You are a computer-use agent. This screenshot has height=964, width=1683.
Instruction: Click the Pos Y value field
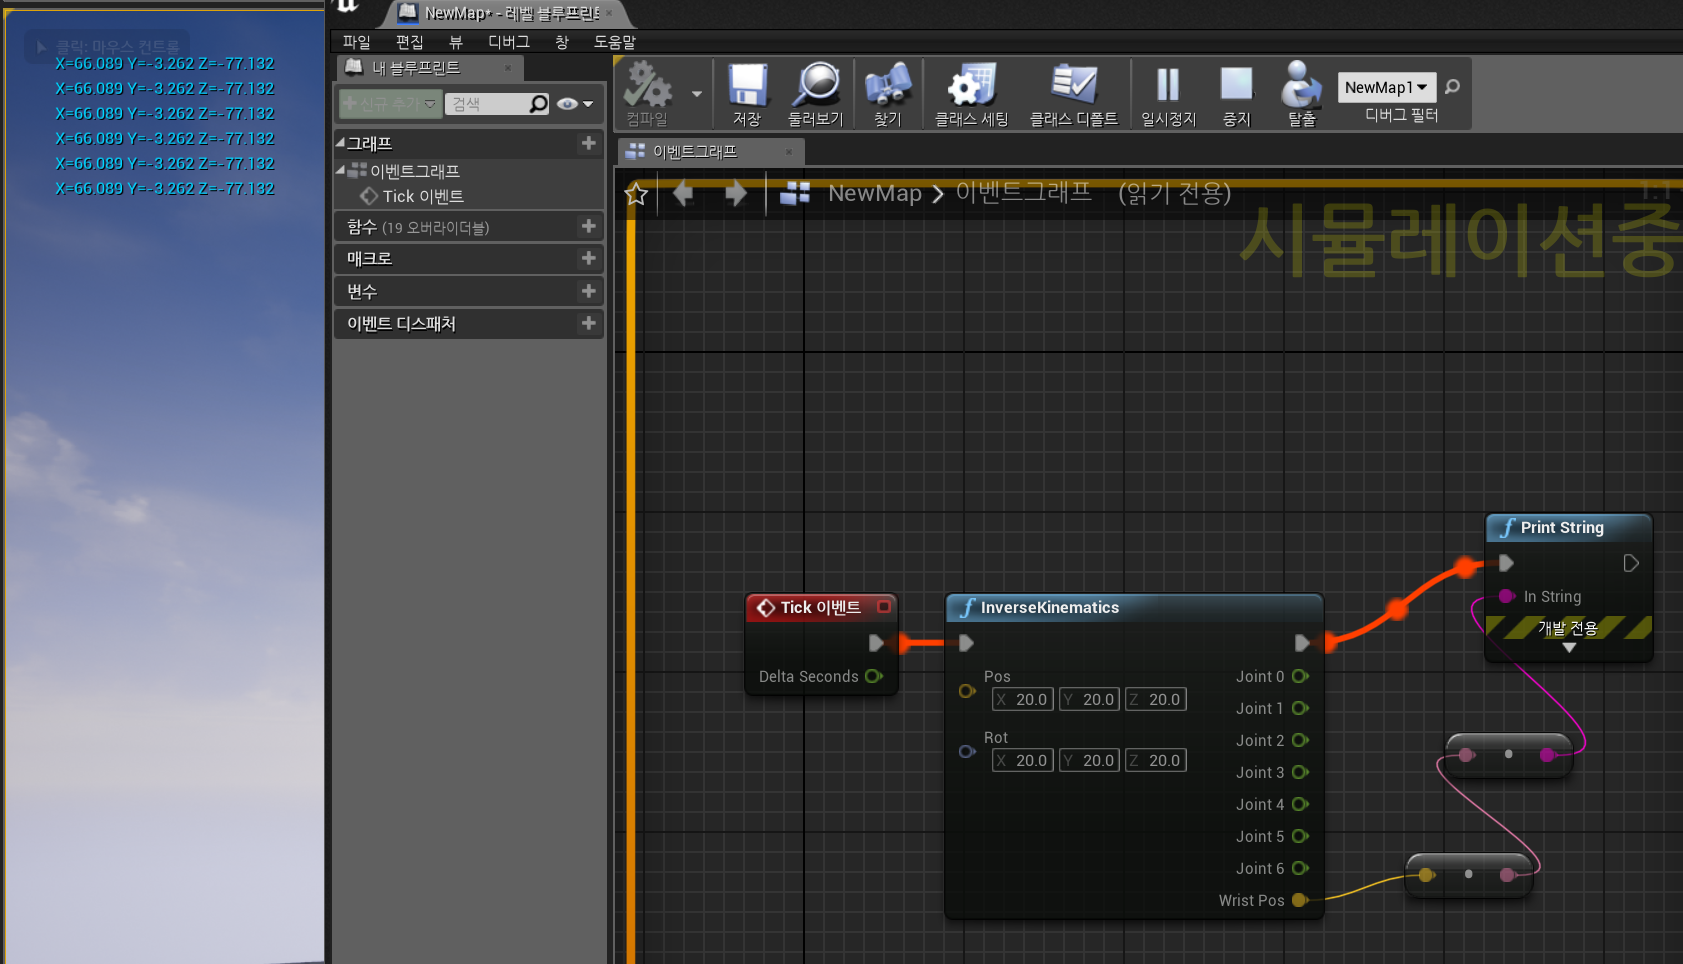click(x=1089, y=699)
